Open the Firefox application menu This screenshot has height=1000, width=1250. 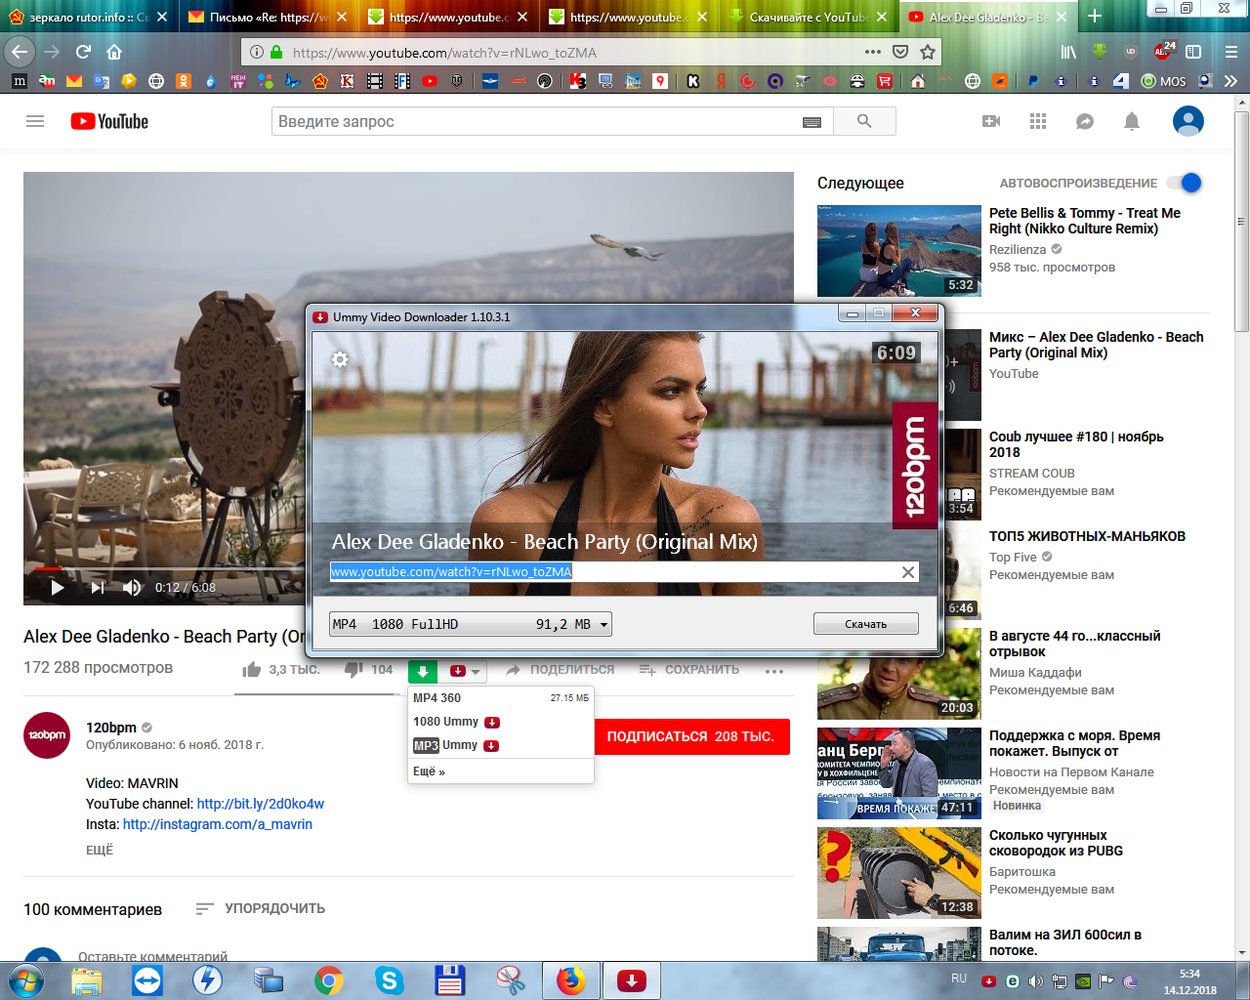(x=1231, y=52)
